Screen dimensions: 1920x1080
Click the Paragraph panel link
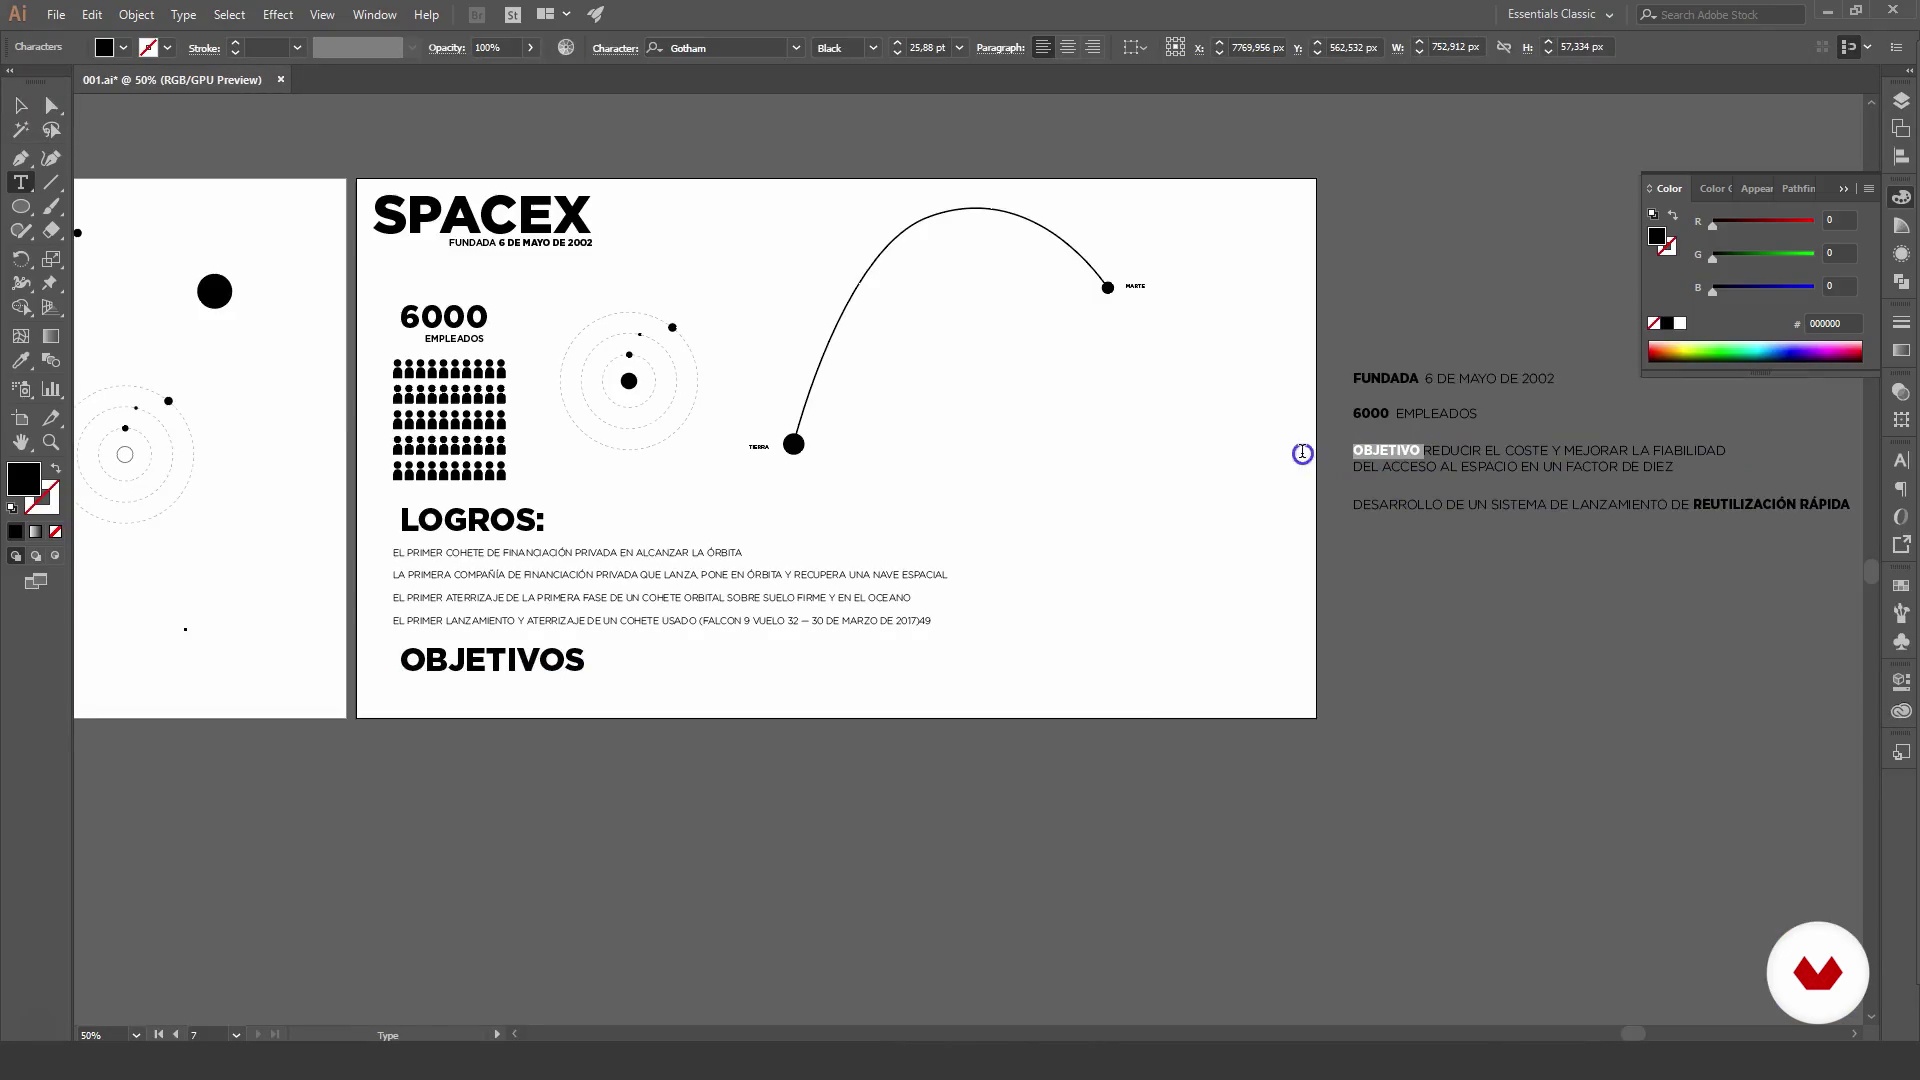coord(1000,48)
